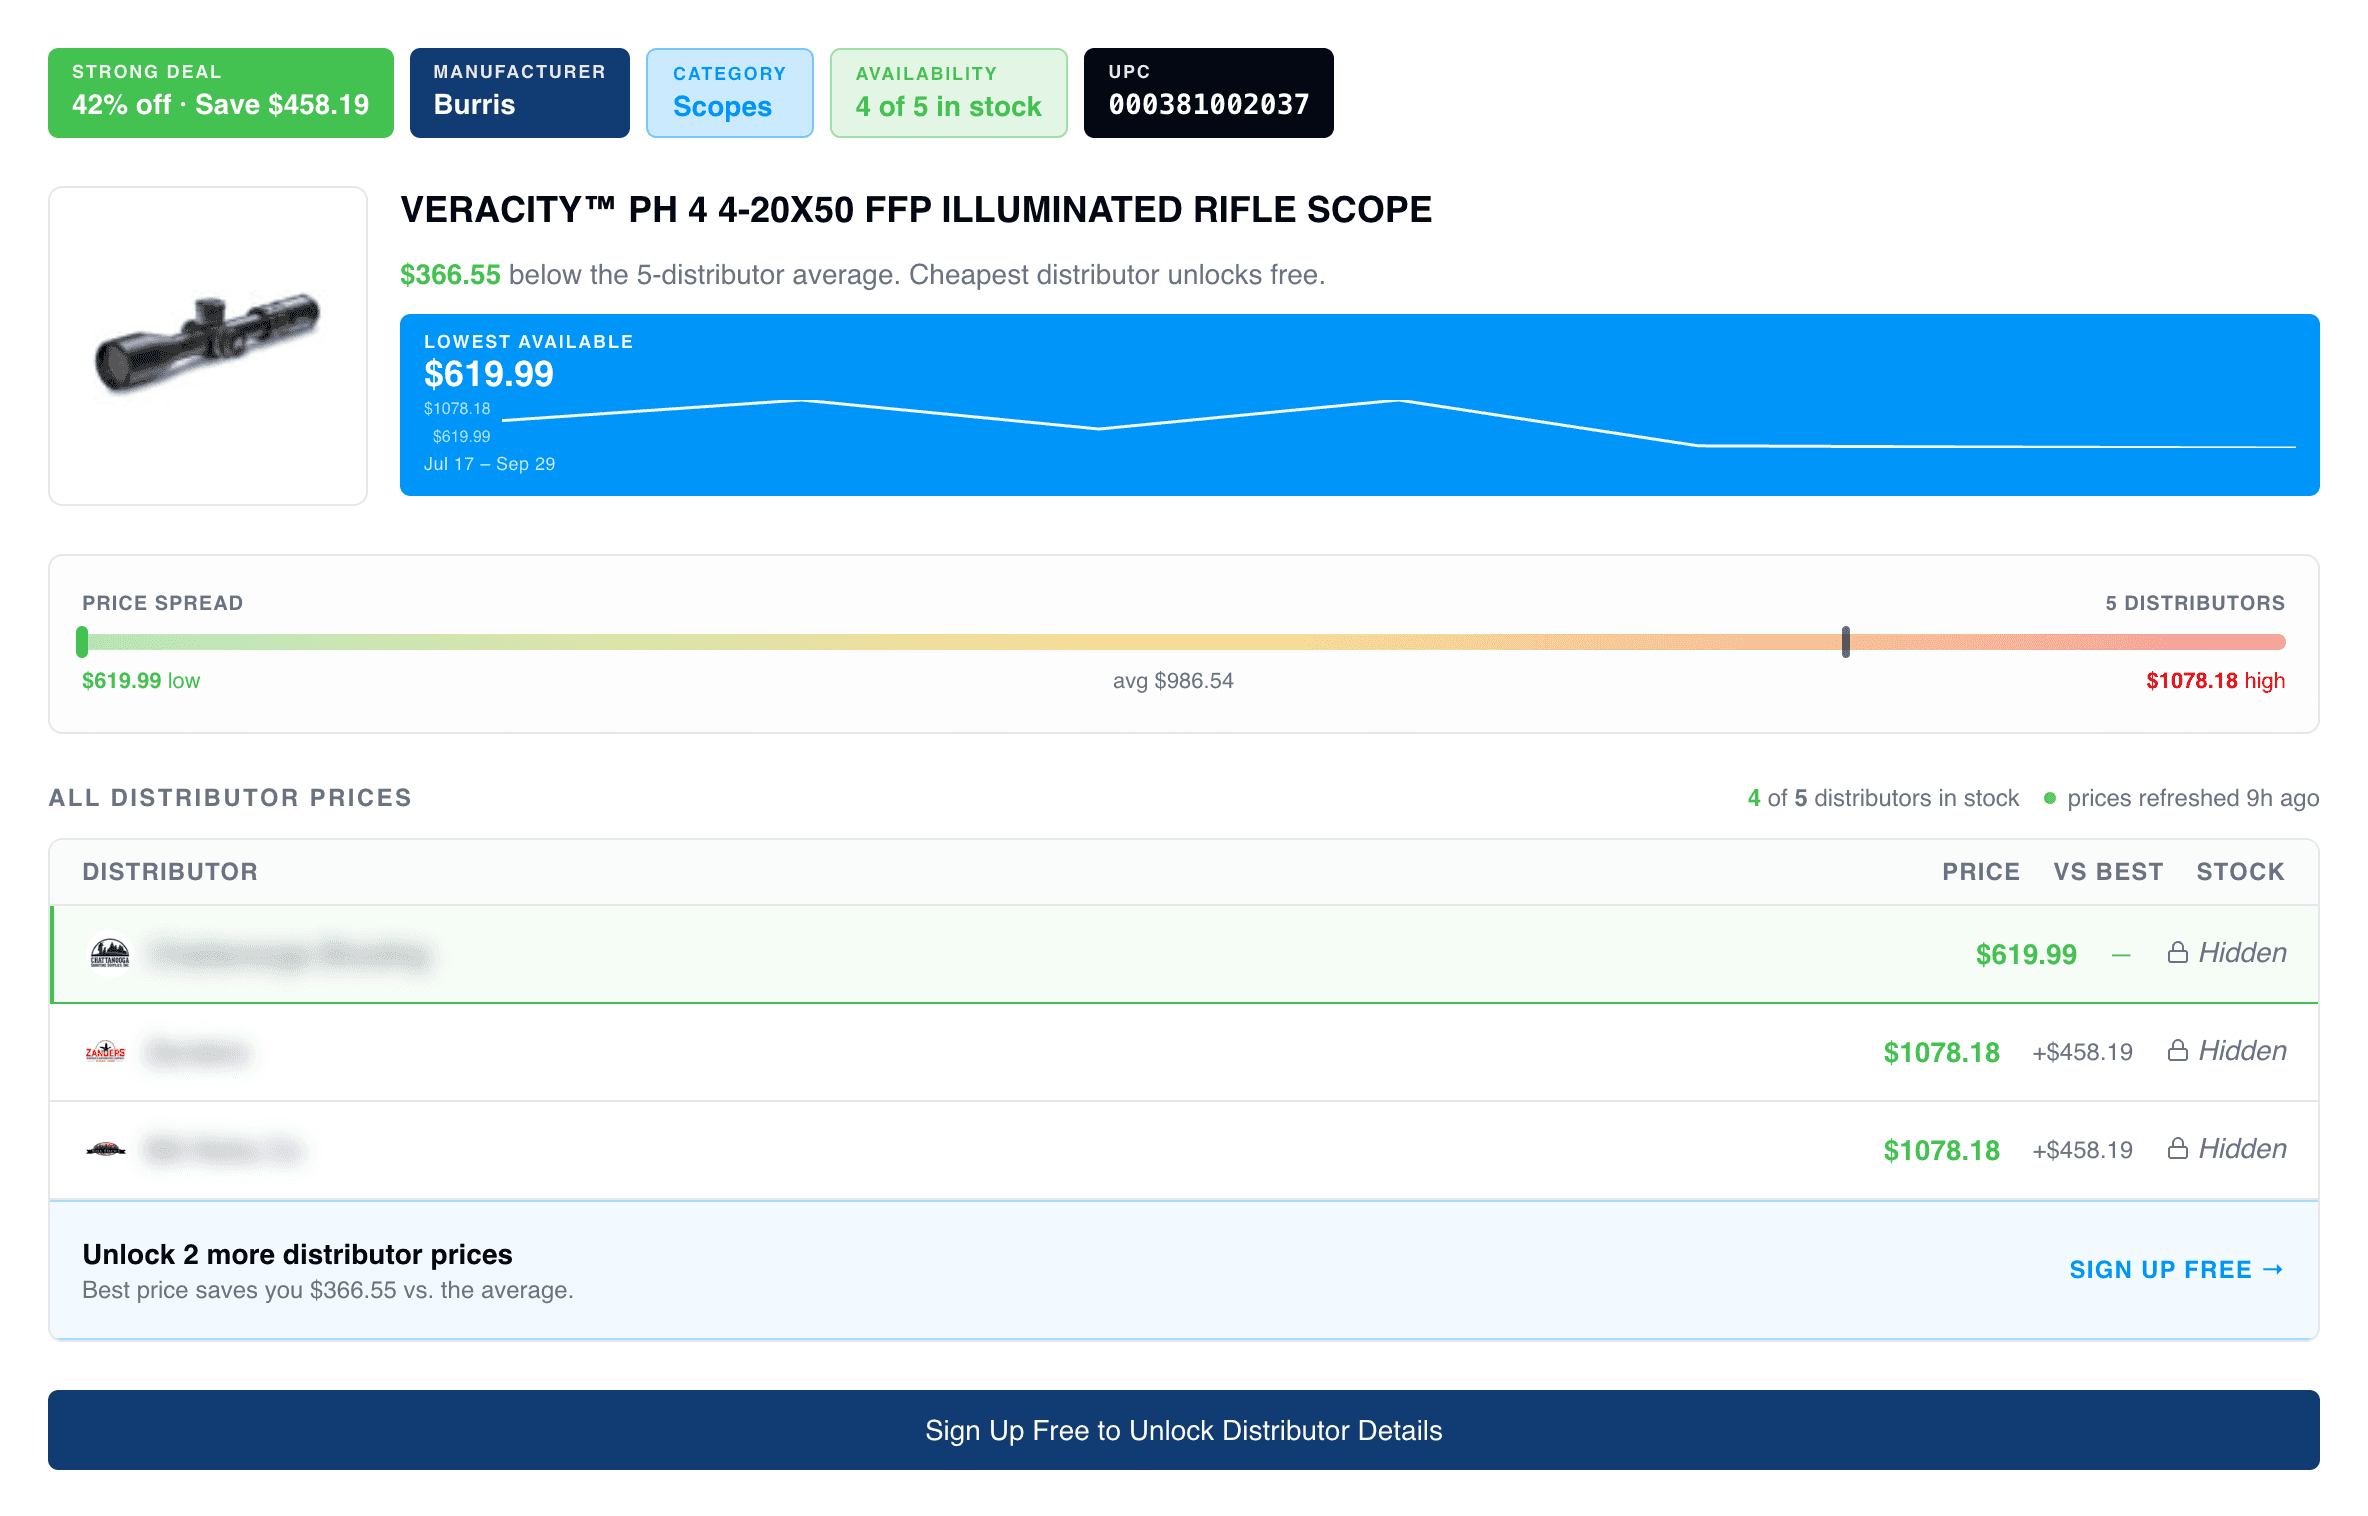This screenshot has height=1516, width=2368.
Task: Click the Stock column header
Action: 2240,872
